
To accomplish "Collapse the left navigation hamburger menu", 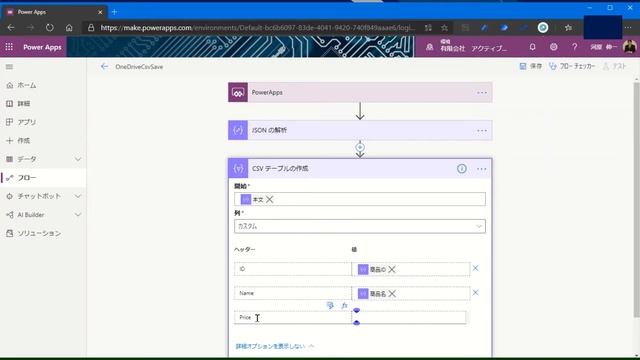I will 9,67.
